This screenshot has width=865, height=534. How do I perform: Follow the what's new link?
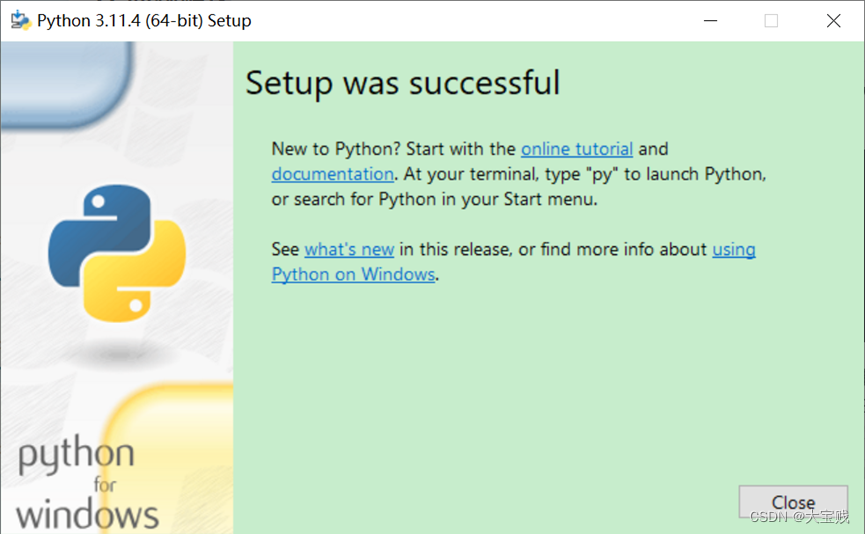pyautogui.click(x=349, y=249)
